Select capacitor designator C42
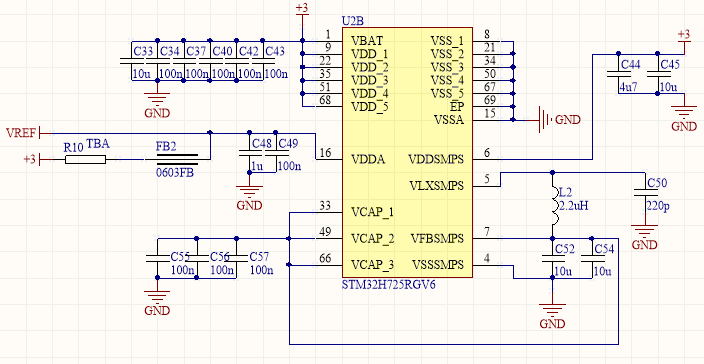This screenshot has height=364, width=704. coord(248,51)
